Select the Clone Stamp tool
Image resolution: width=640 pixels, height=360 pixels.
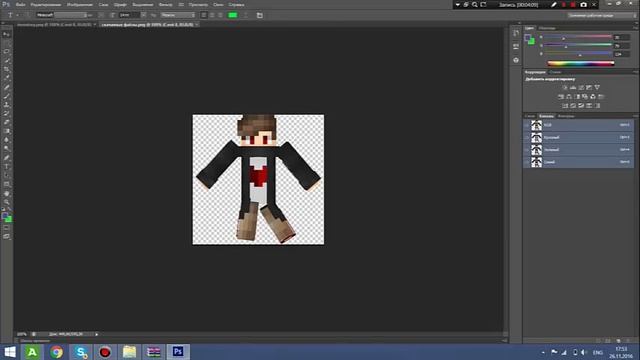point(7,105)
